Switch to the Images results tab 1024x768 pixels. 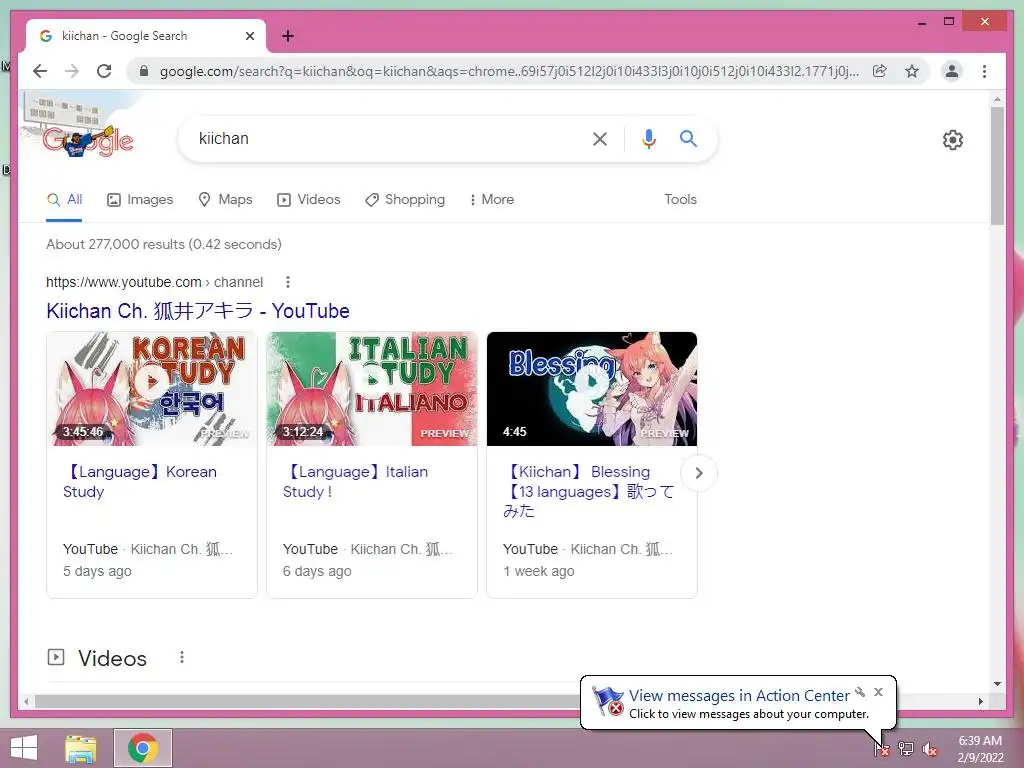coord(140,200)
